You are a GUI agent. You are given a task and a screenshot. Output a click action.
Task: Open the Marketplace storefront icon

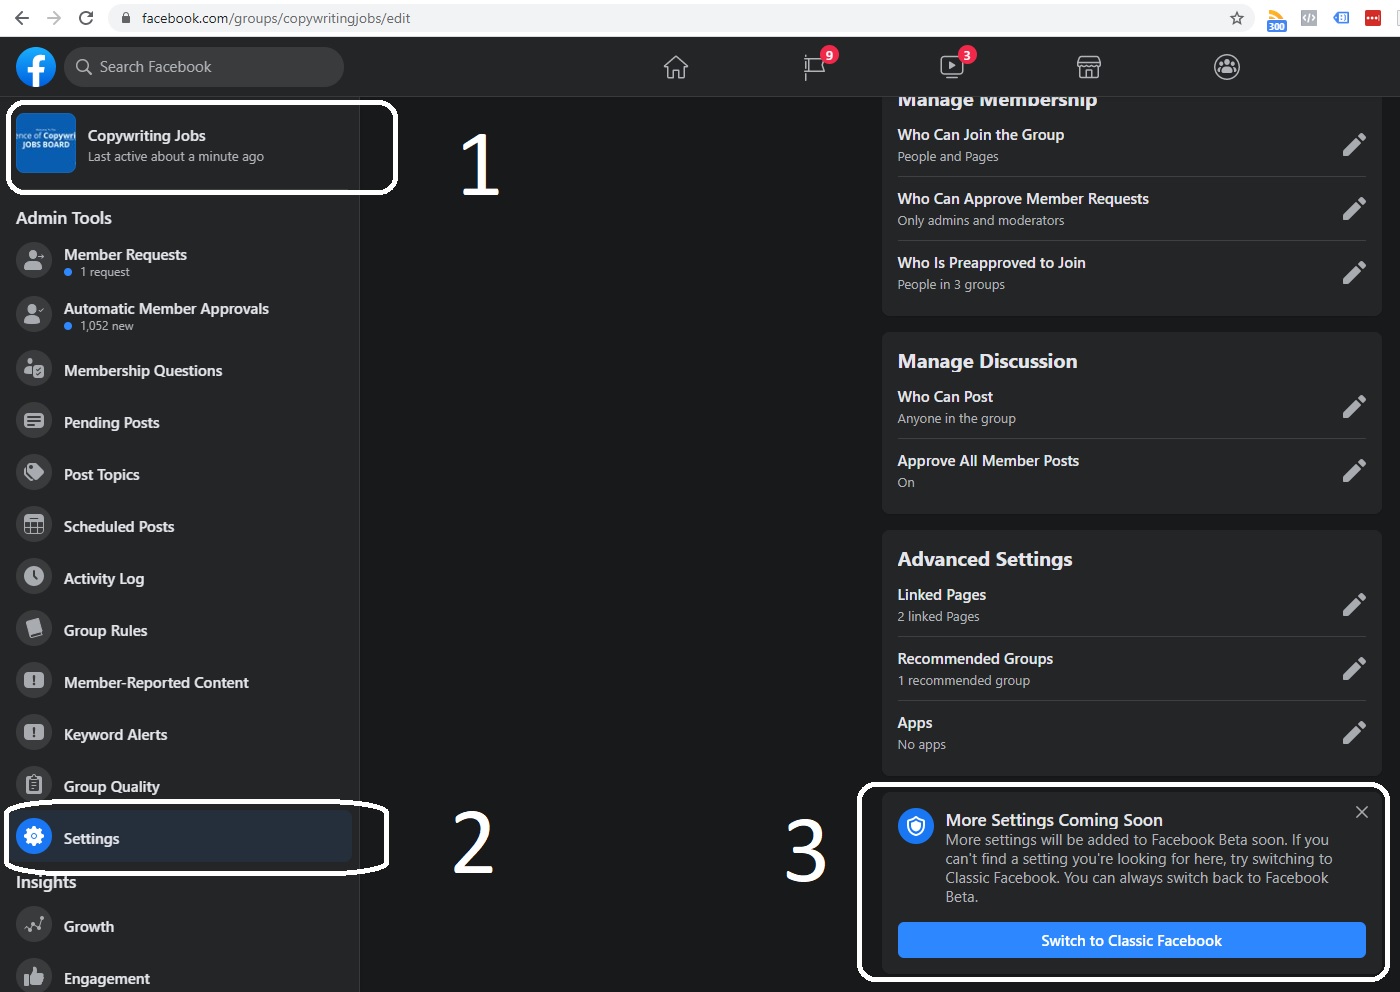(x=1089, y=67)
